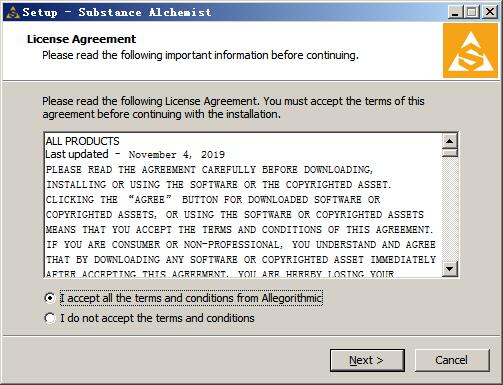Click the 'ALL PRODUCTS' line in license
The image size is (503, 385).
click(82, 141)
